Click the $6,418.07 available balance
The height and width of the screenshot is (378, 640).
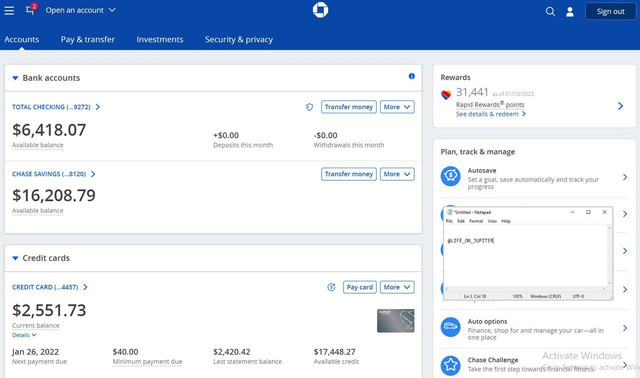tap(49, 130)
